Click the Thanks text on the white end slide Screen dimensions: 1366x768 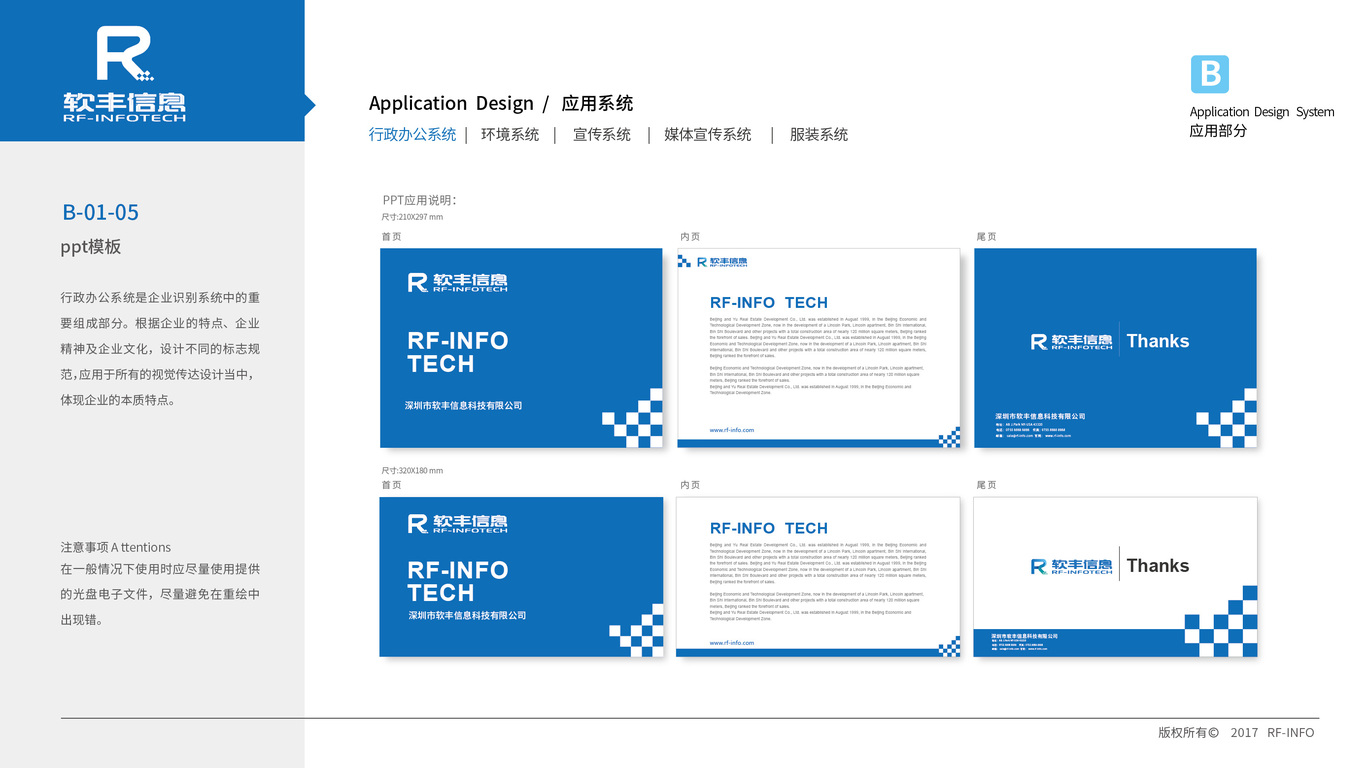point(1158,566)
